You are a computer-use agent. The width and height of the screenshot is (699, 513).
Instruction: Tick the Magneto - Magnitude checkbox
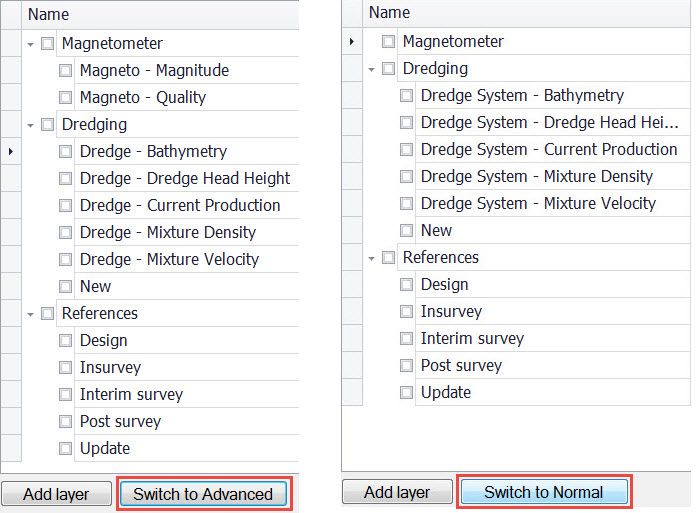(x=66, y=71)
